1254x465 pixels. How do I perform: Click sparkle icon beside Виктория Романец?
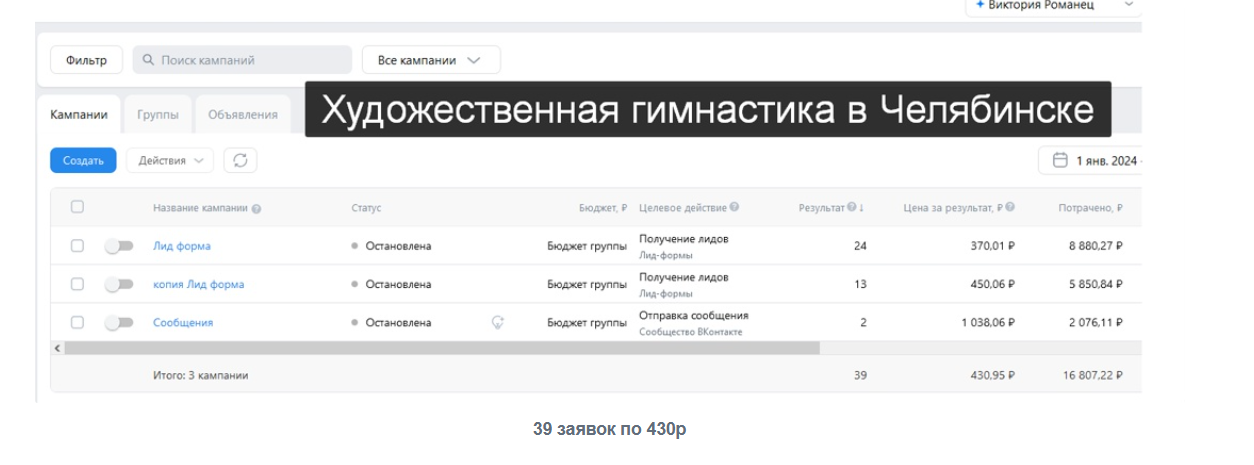(980, 5)
